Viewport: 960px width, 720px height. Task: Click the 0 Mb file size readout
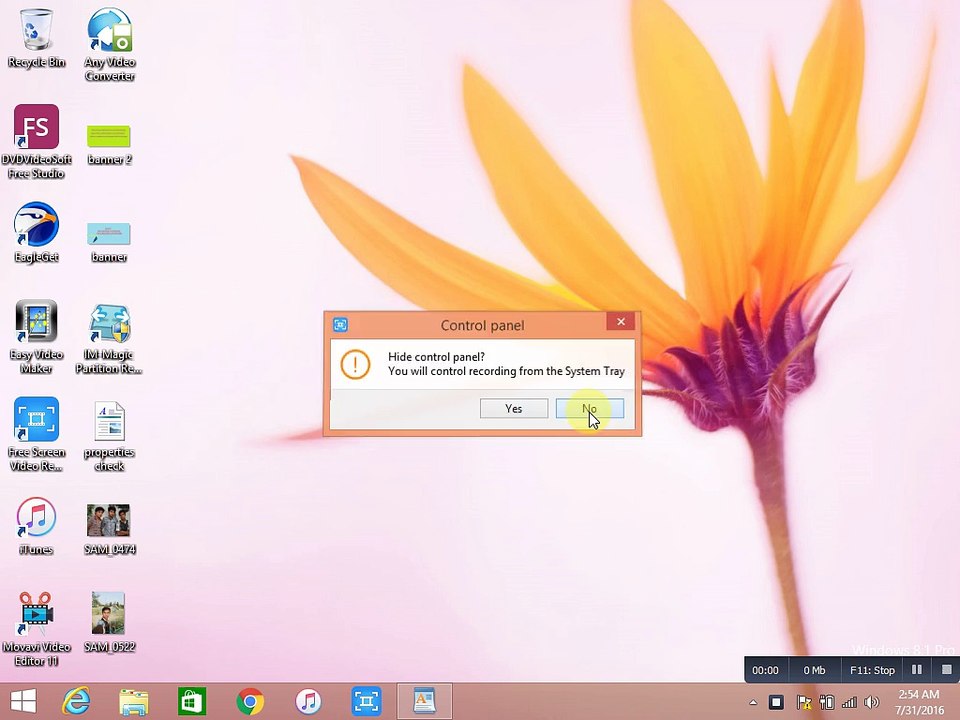[814, 670]
